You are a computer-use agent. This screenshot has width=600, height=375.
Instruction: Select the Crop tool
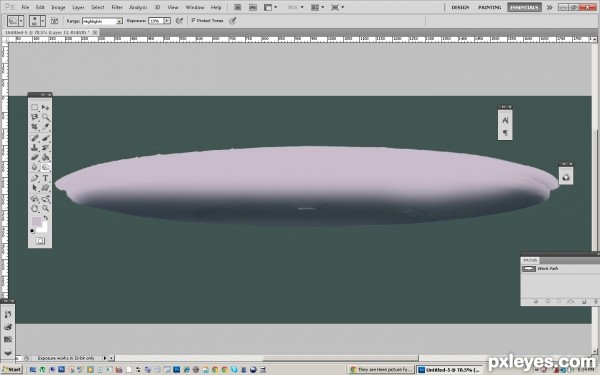pos(34,126)
